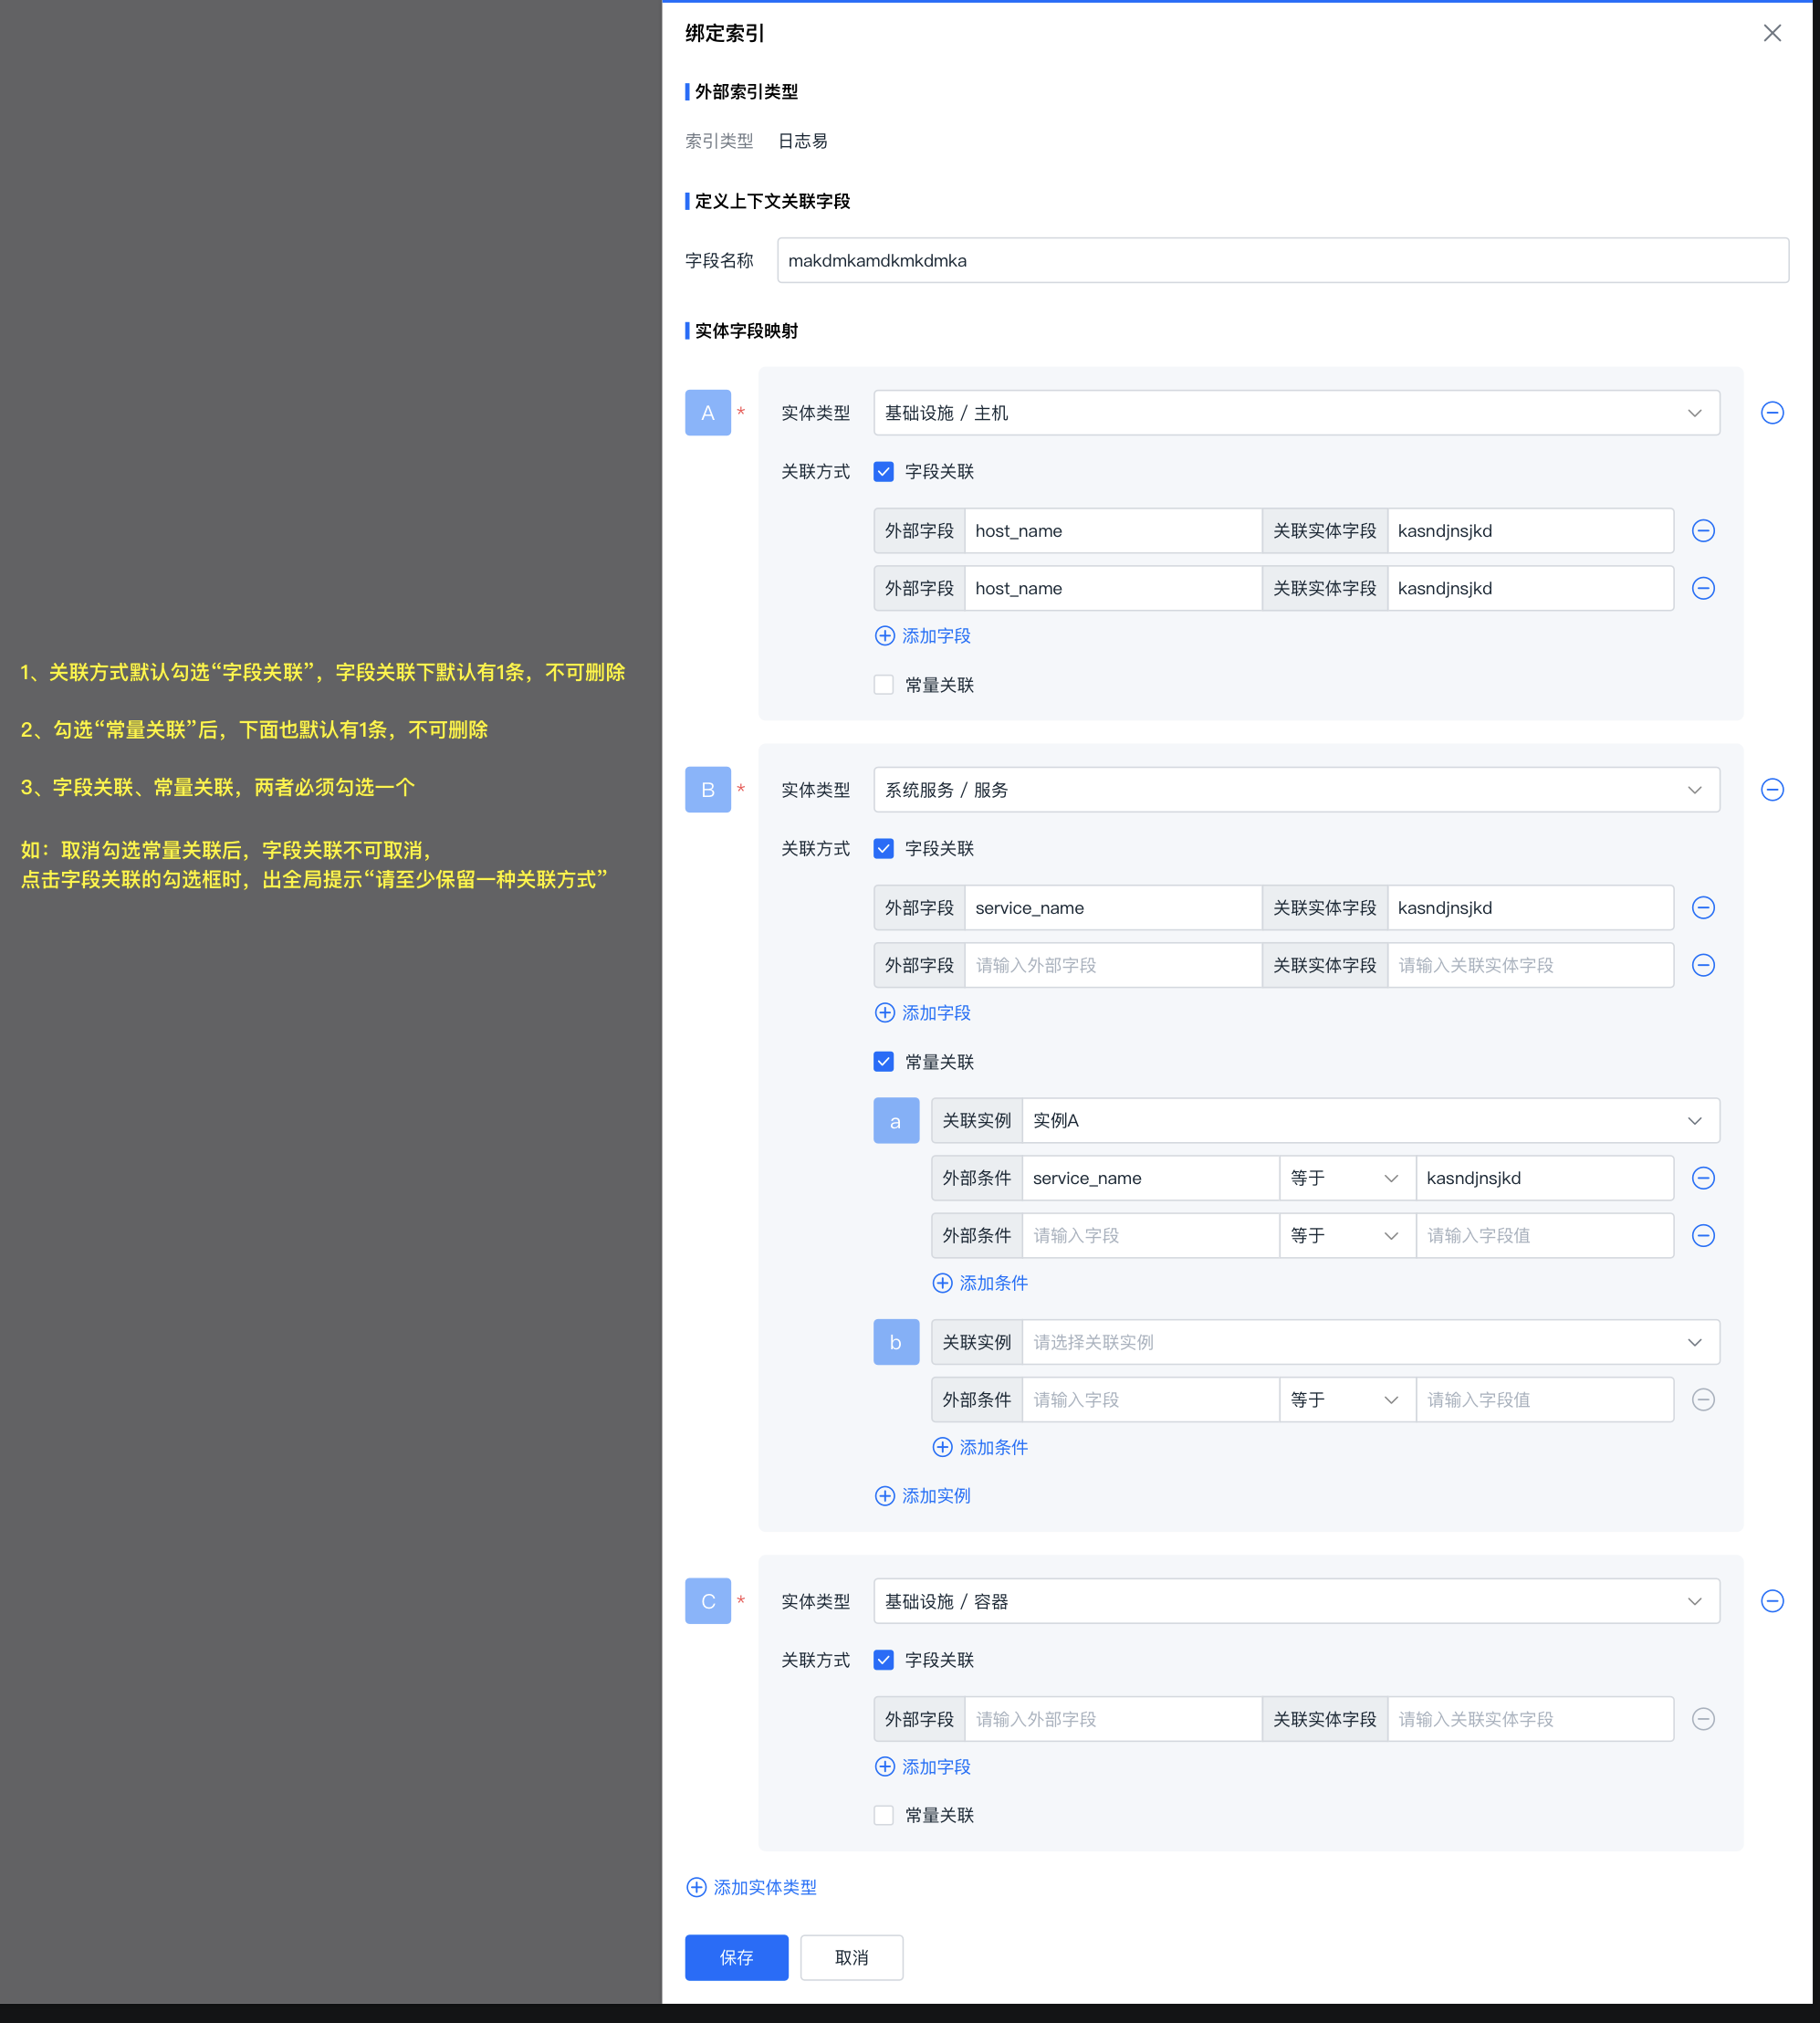Click 添加条件 link under instance a

[x=992, y=1283]
